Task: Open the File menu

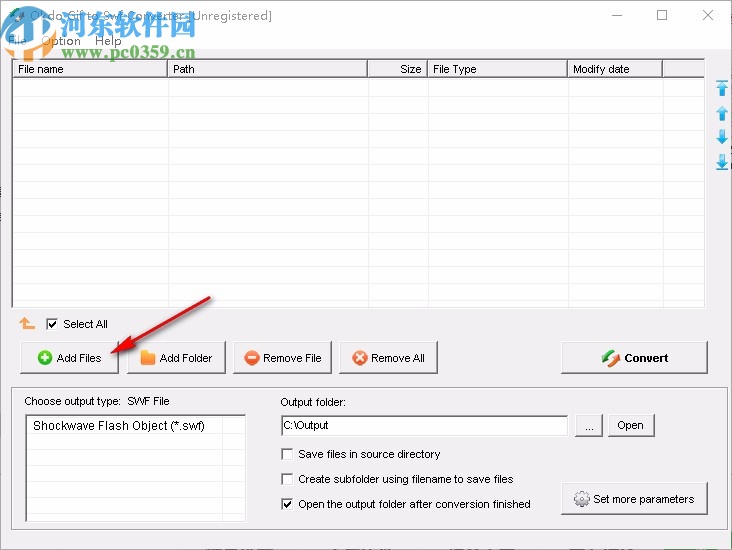Action: pyautogui.click(x=17, y=41)
